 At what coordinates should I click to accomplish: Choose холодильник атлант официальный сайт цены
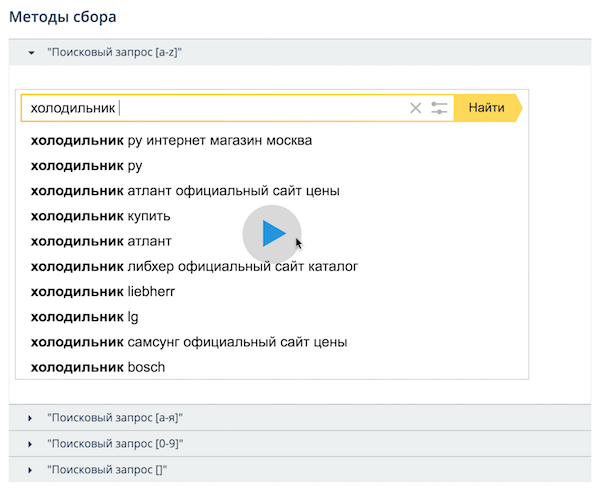coord(185,190)
